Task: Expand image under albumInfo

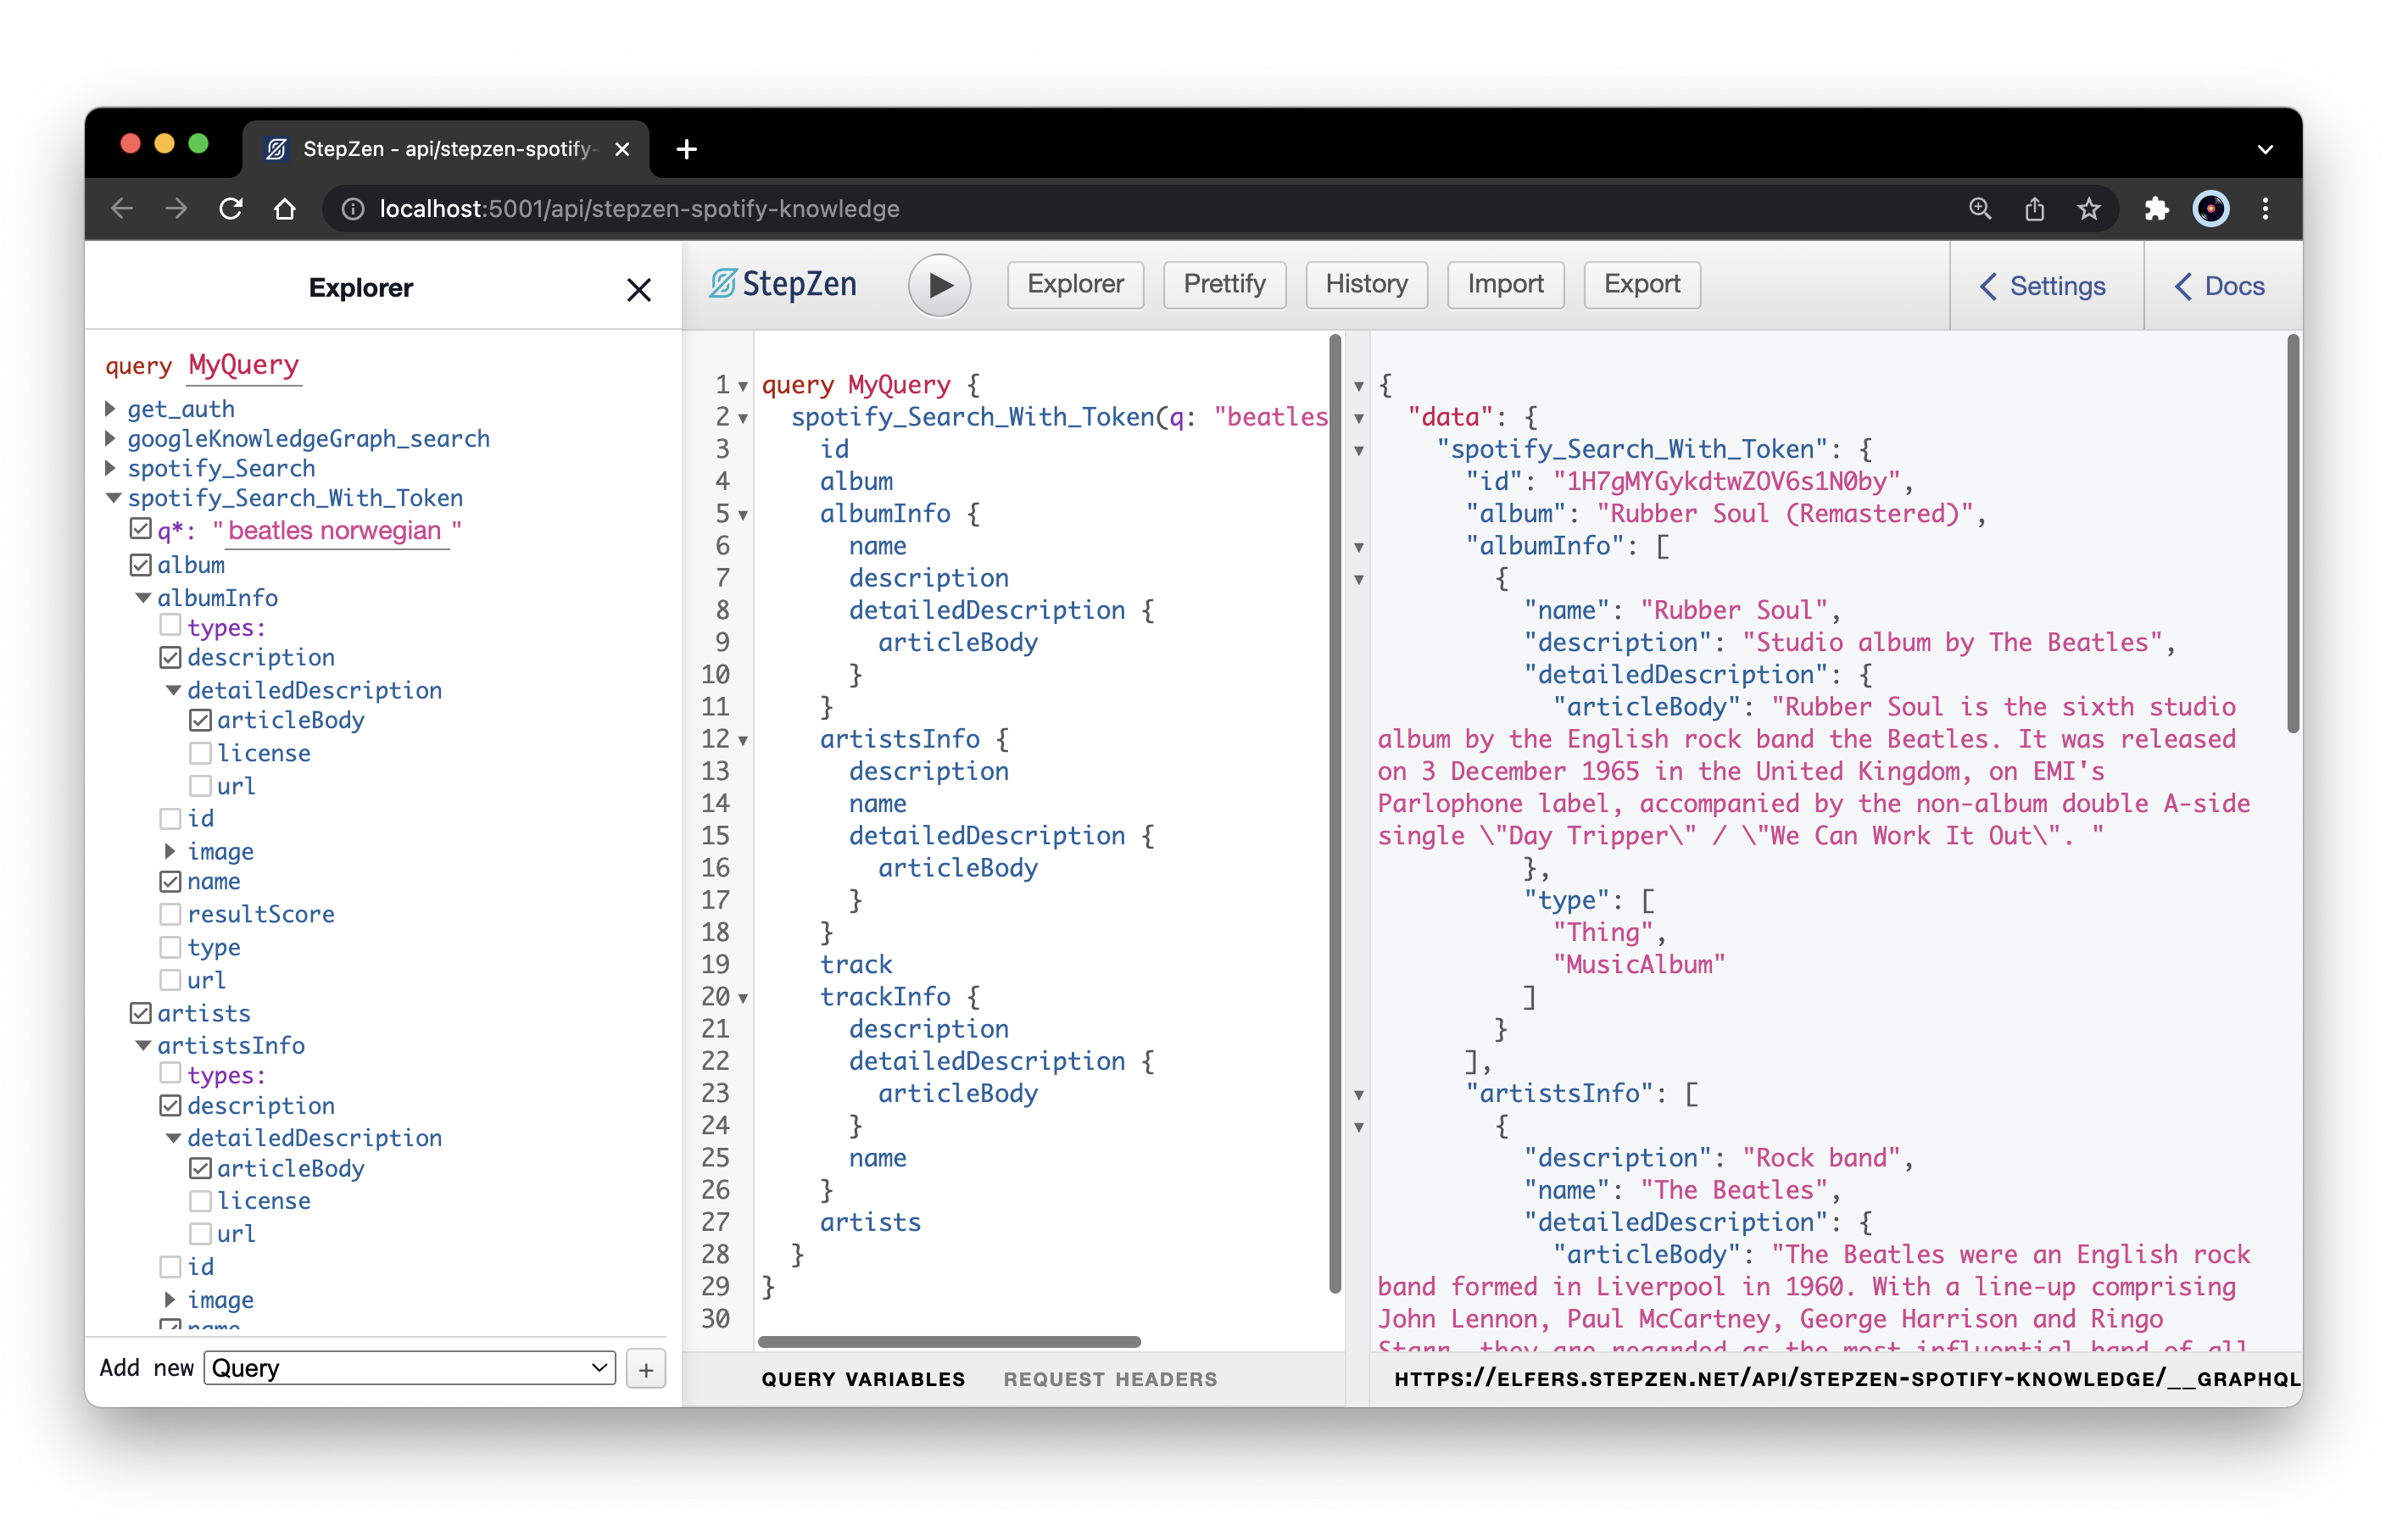Action: tap(170, 851)
